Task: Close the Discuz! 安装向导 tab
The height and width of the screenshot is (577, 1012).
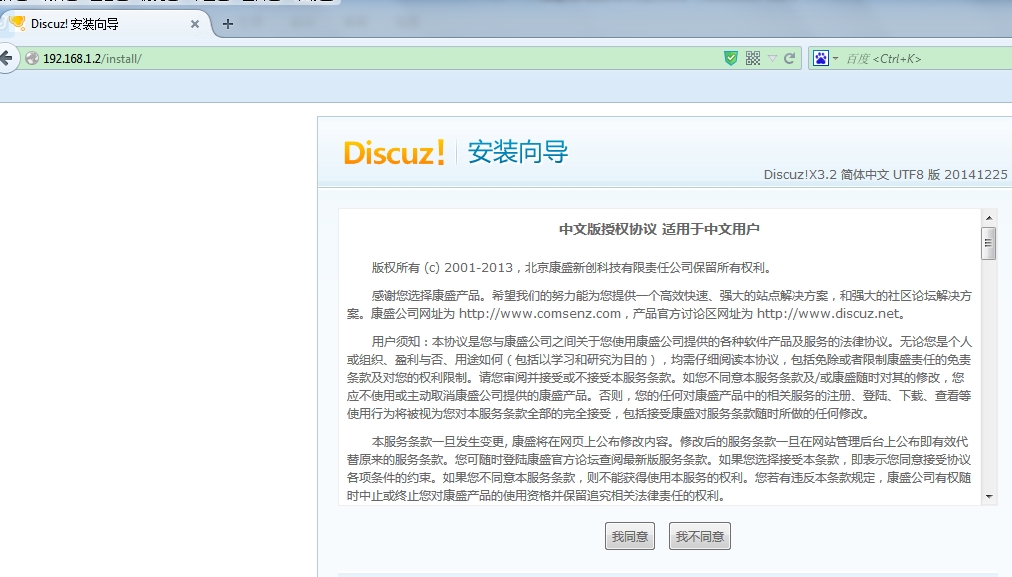Action: pyautogui.click(x=195, y=24)
